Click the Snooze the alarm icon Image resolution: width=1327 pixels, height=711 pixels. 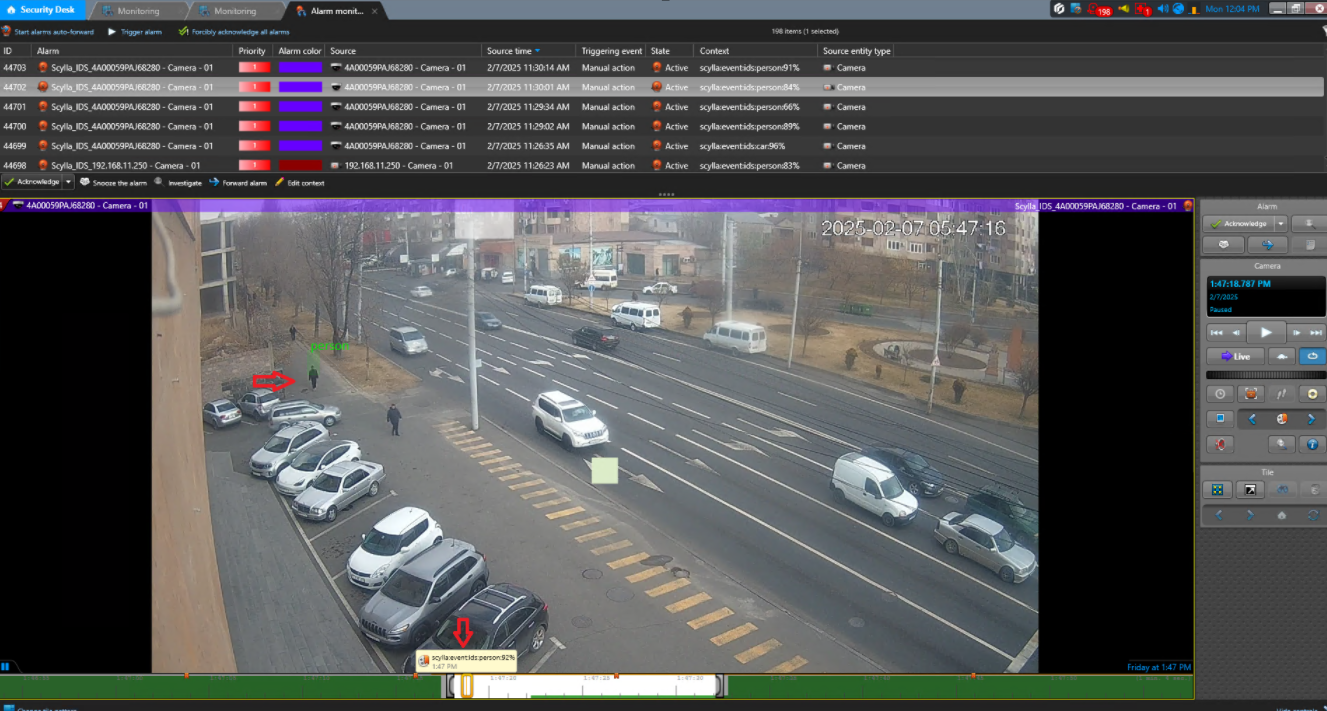(85, 183)
